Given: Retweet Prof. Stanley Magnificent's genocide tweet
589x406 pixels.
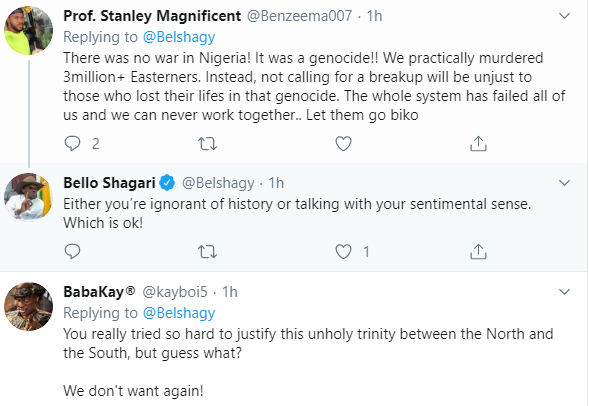Looking at the screenshot, I should [207, 143].
